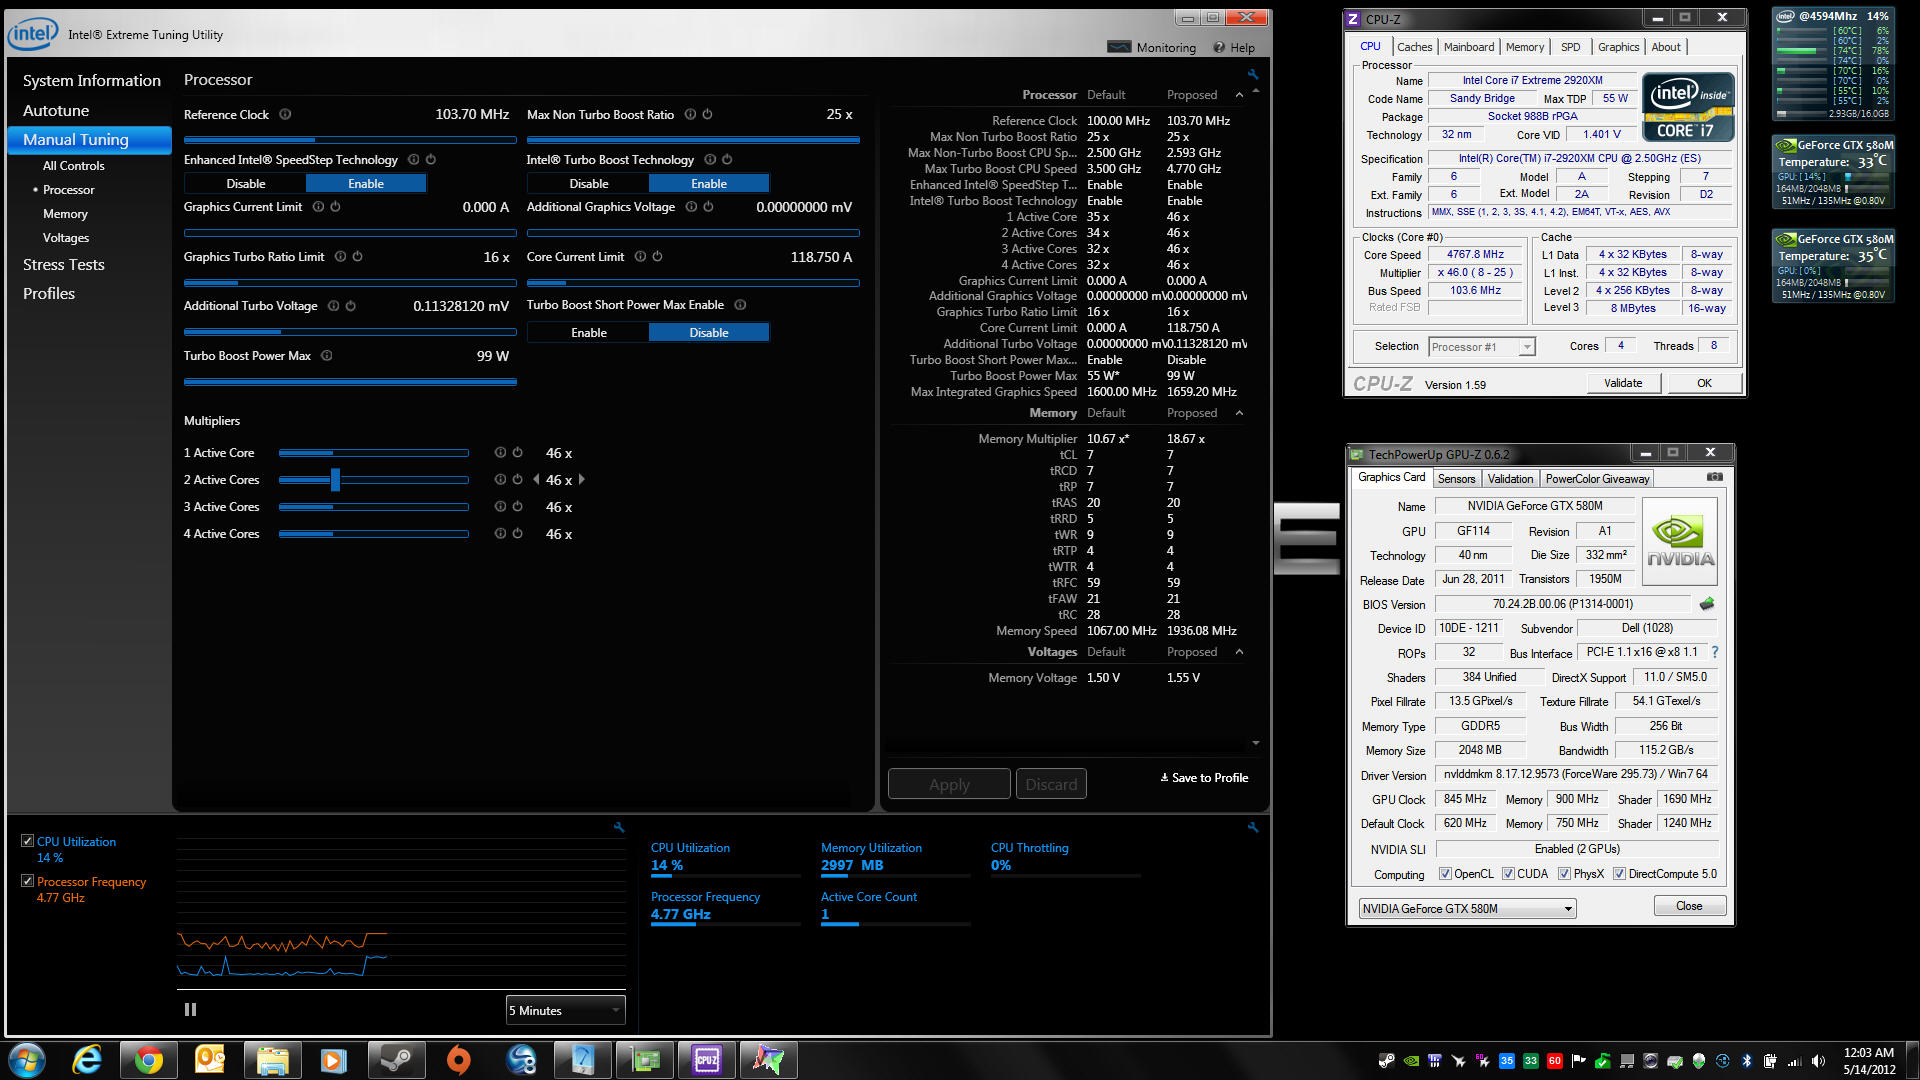The width and height of the screenshot is (1920, 1080).
Task: Show info for Graphics Current Limit
Action: 318,207
